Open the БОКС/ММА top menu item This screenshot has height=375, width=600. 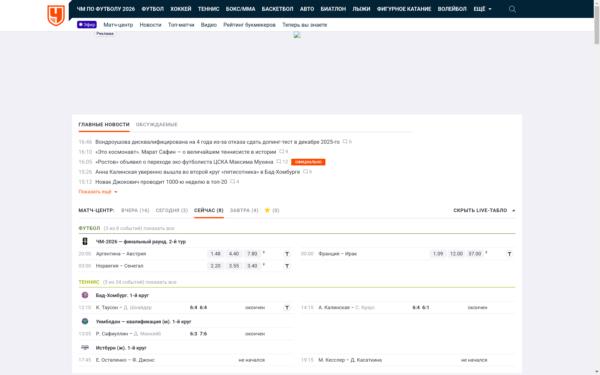pyautogui.click(x=240, y=9)
